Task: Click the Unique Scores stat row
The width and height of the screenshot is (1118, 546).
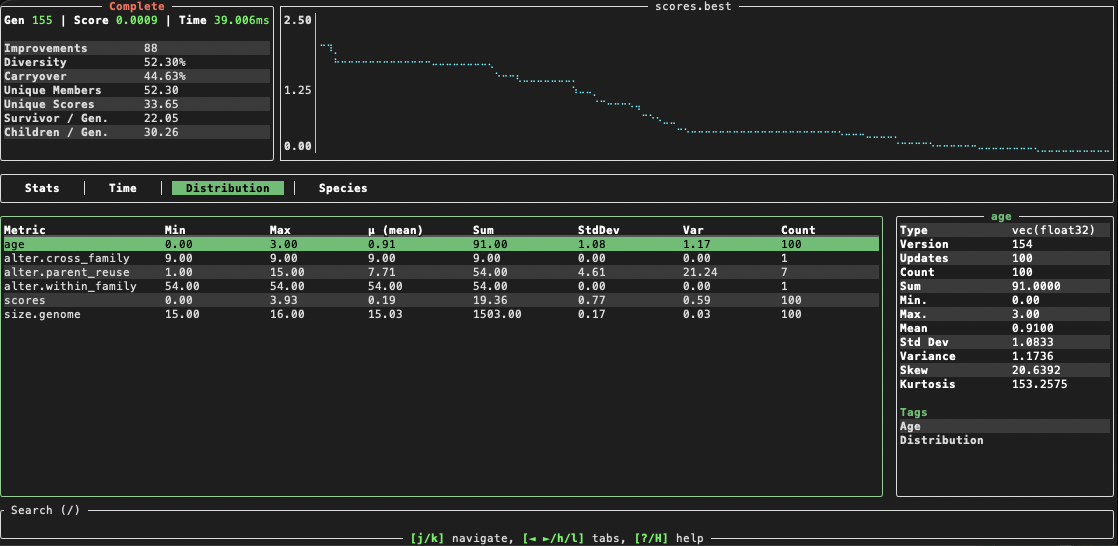Action: click(x=137, y=104)
